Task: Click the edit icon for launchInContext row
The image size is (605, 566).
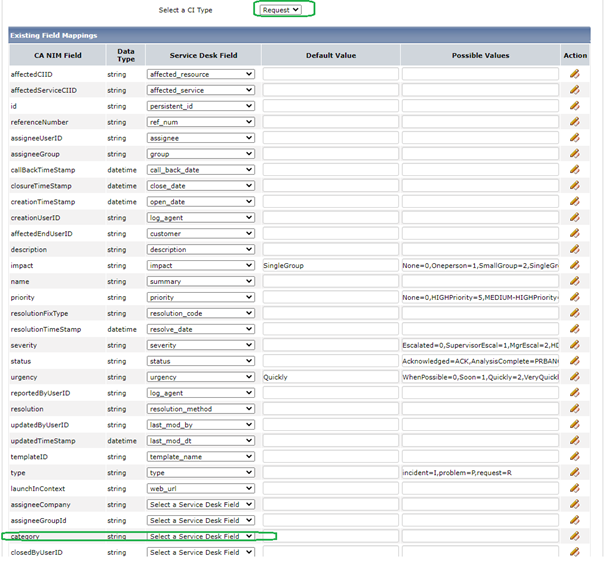Action: click(x=574, y=488)
